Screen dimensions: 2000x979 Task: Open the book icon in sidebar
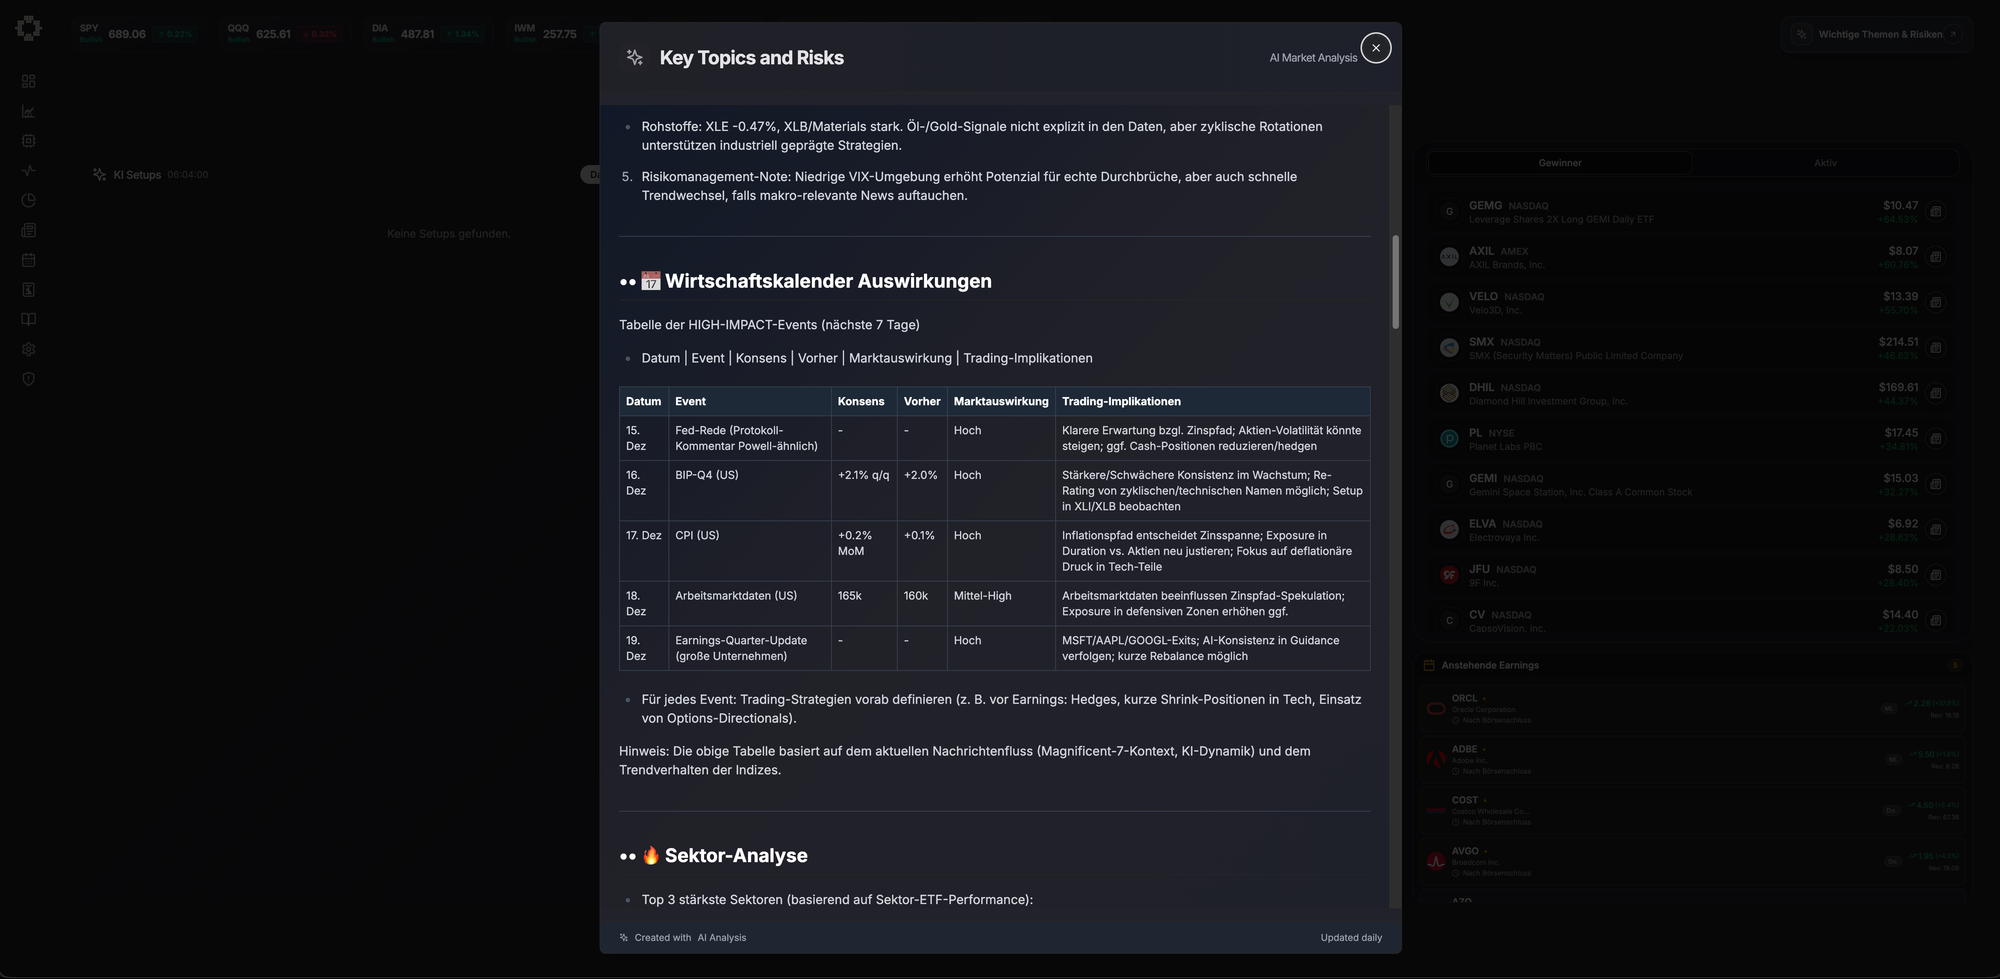28,320
